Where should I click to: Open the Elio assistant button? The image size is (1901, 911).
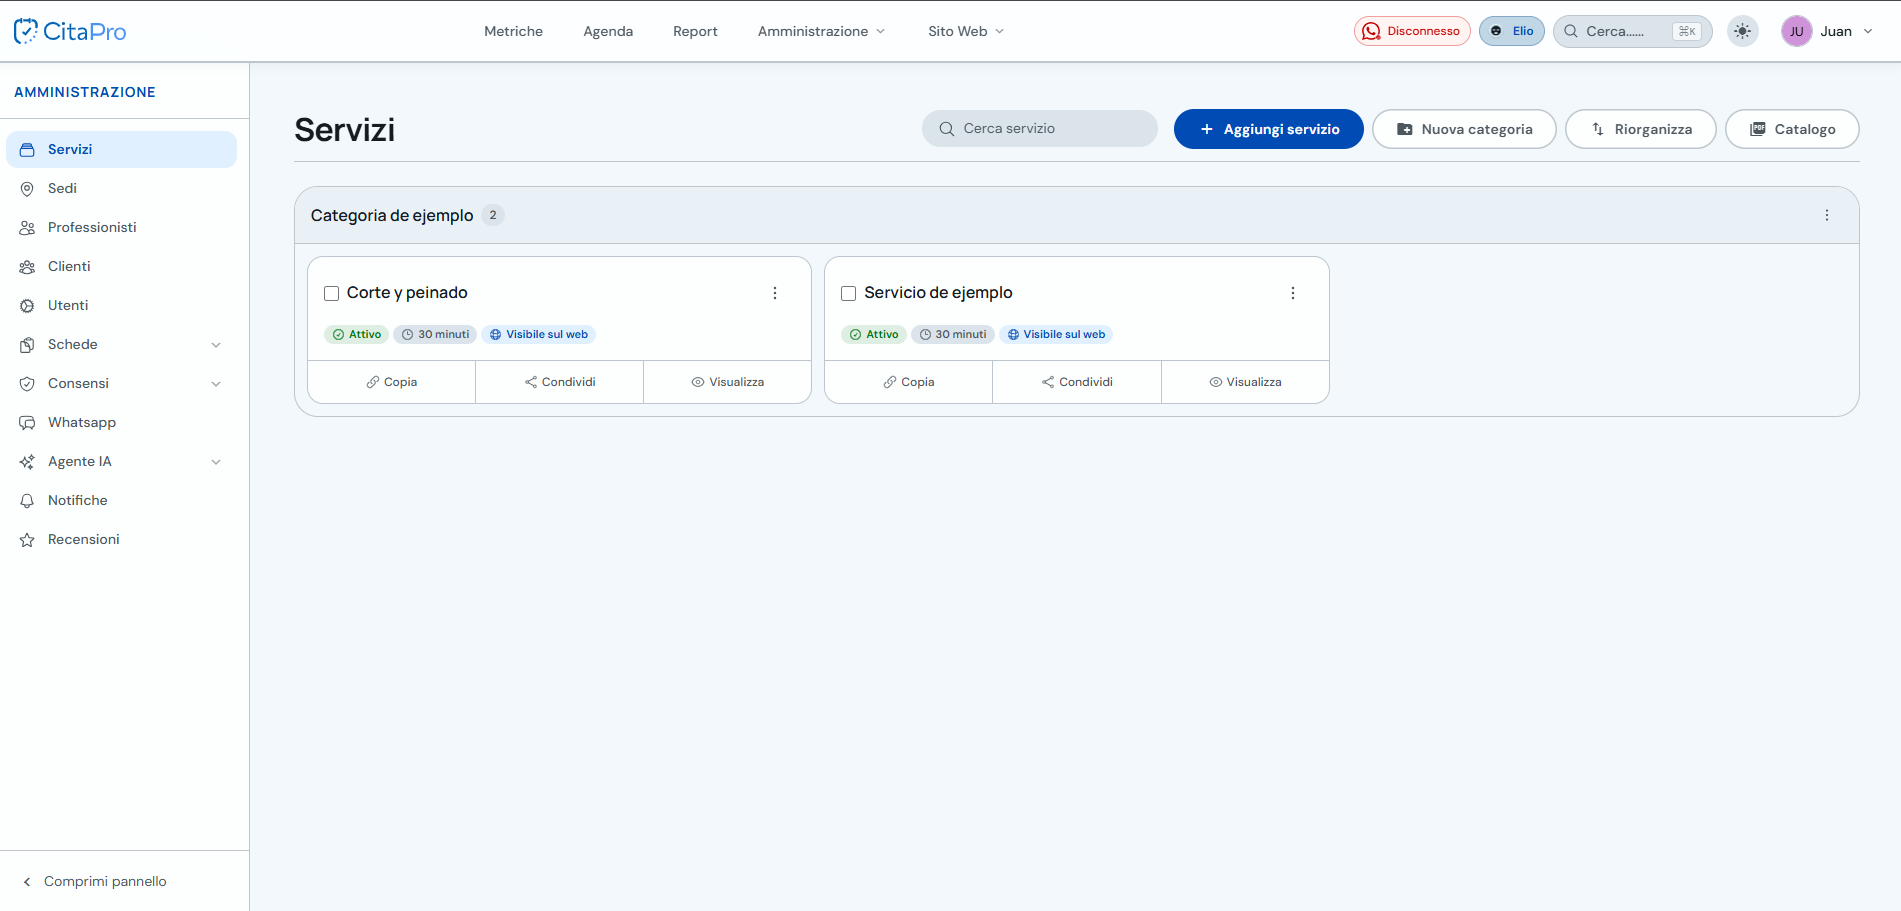(1512, 31)
